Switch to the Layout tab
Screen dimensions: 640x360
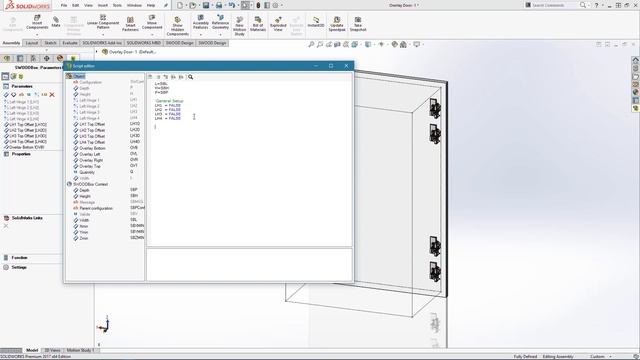tap(32, 43)
